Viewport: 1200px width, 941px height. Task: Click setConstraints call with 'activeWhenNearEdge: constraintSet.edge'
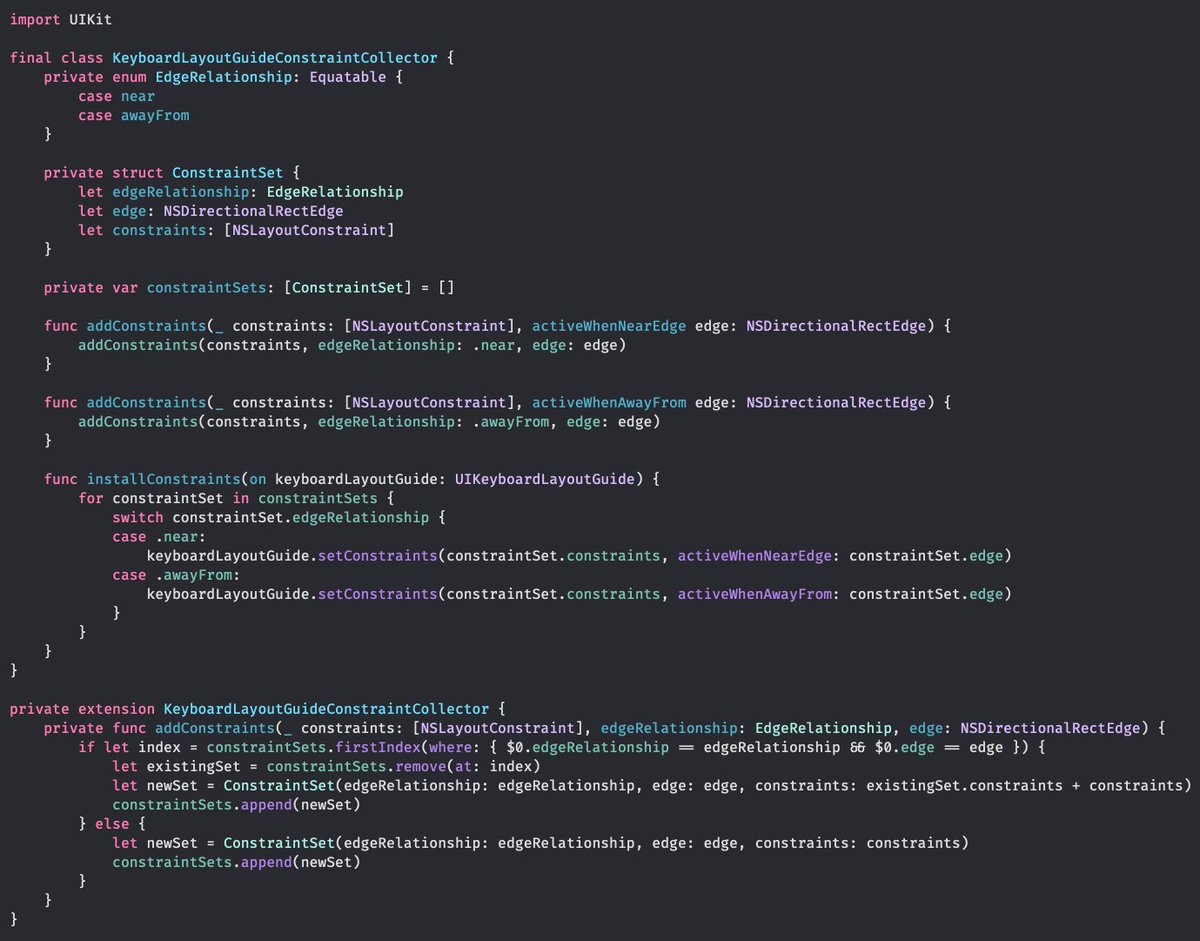(579, 555)
